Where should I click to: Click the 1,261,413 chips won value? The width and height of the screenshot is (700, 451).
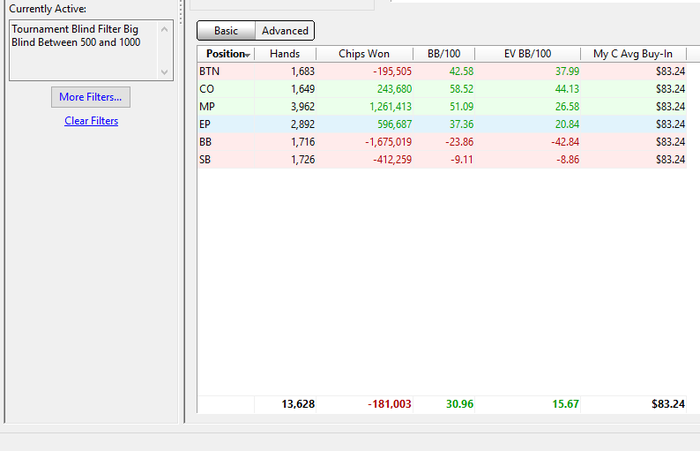[391, 107]
